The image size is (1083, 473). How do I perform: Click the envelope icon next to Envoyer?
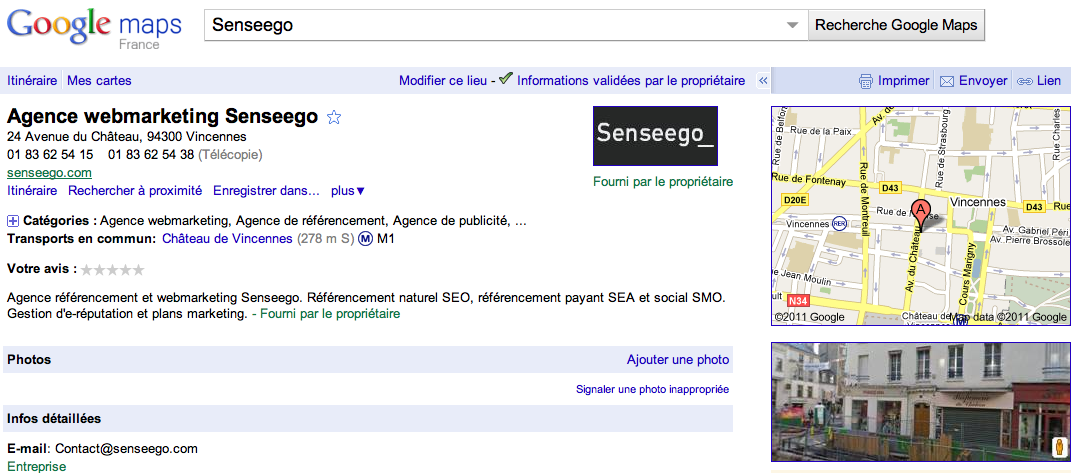[x=947, y=81]
